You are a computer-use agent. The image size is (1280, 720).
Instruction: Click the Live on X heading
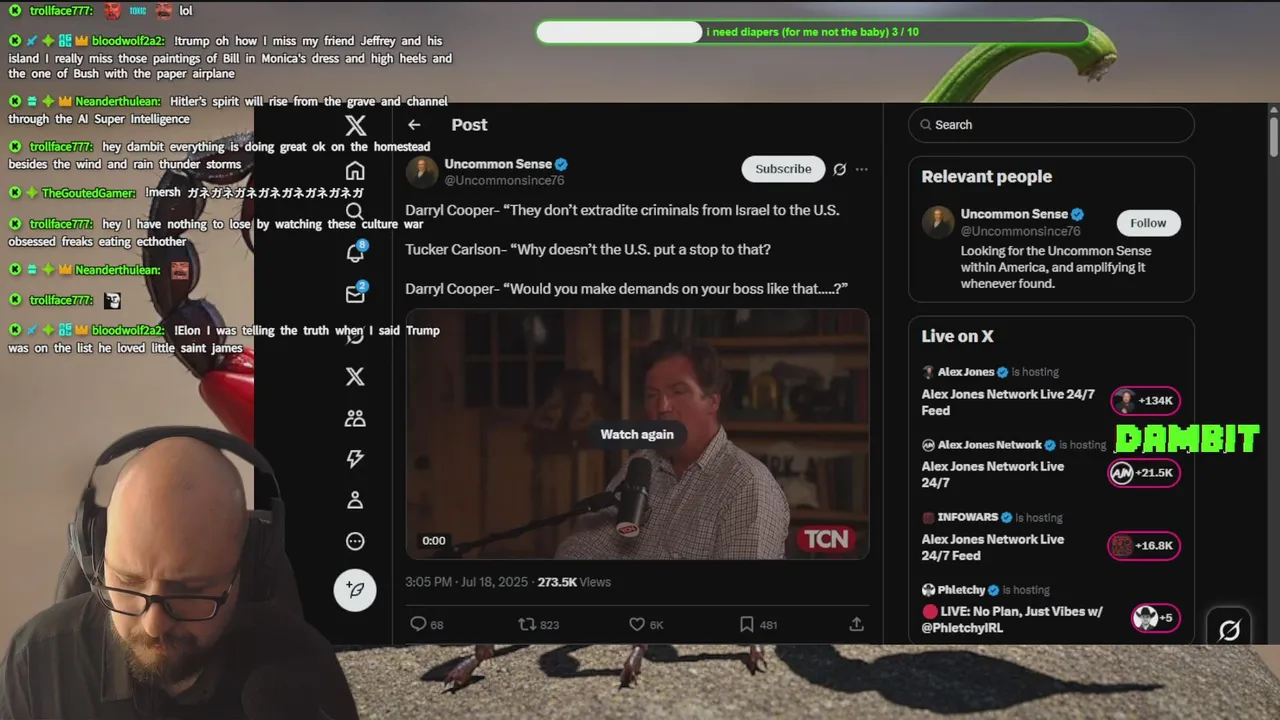tap(957, 337)
